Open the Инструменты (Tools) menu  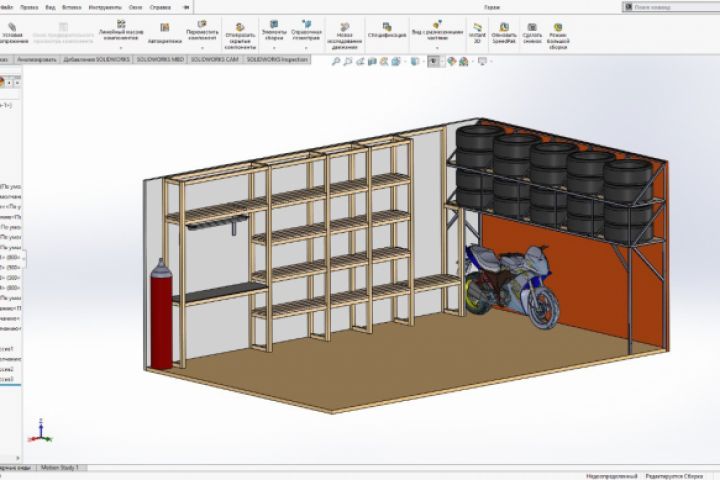click(x=105, y=7)
